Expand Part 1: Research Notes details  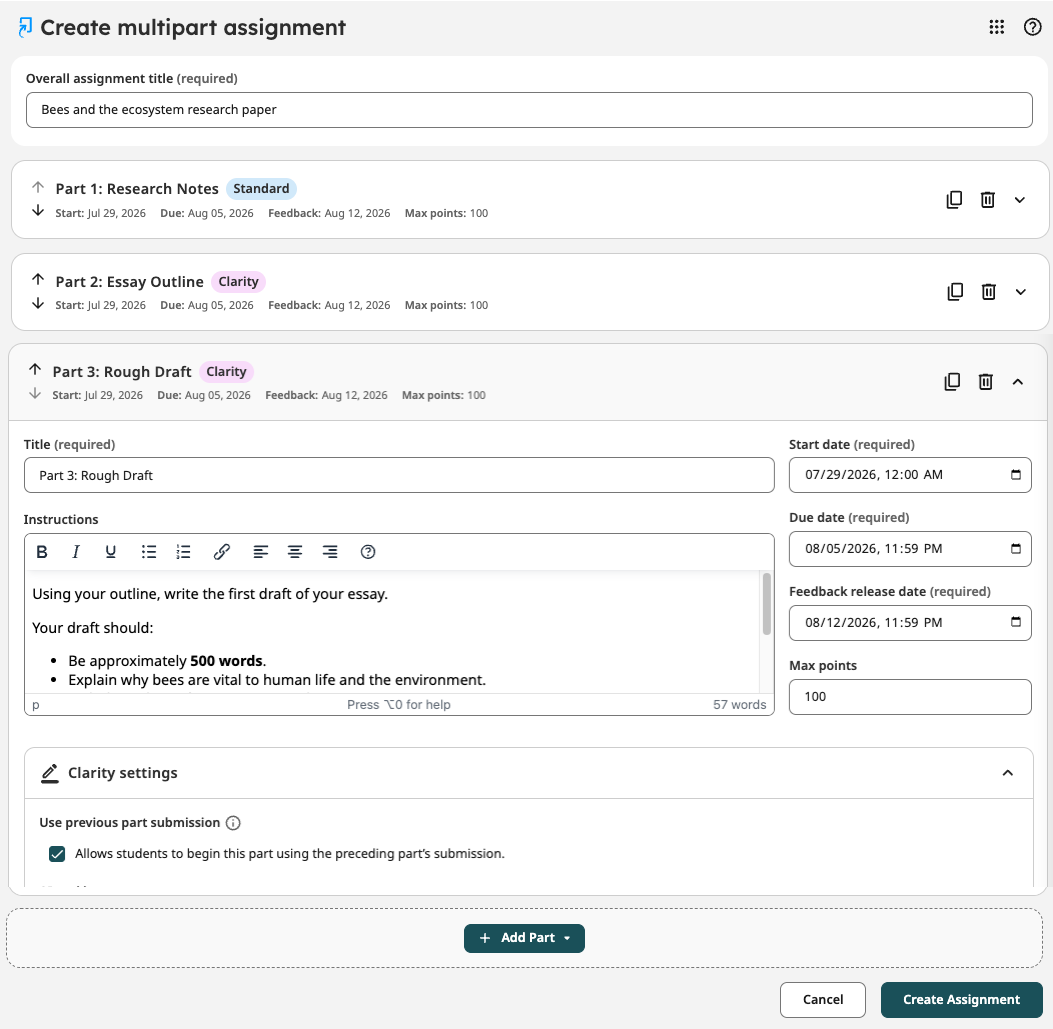[1019, 199]
